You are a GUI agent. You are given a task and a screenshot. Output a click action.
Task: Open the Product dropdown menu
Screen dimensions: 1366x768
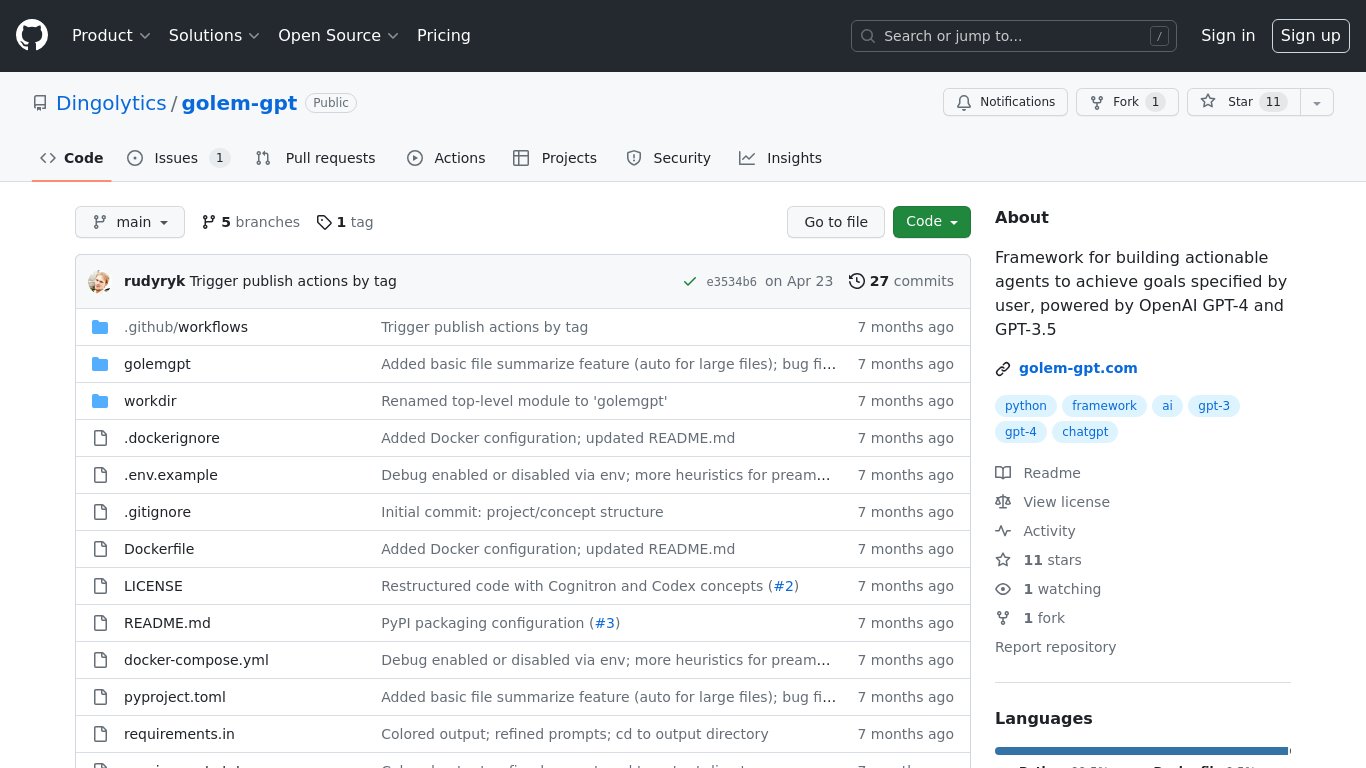(x=111, y=36)
